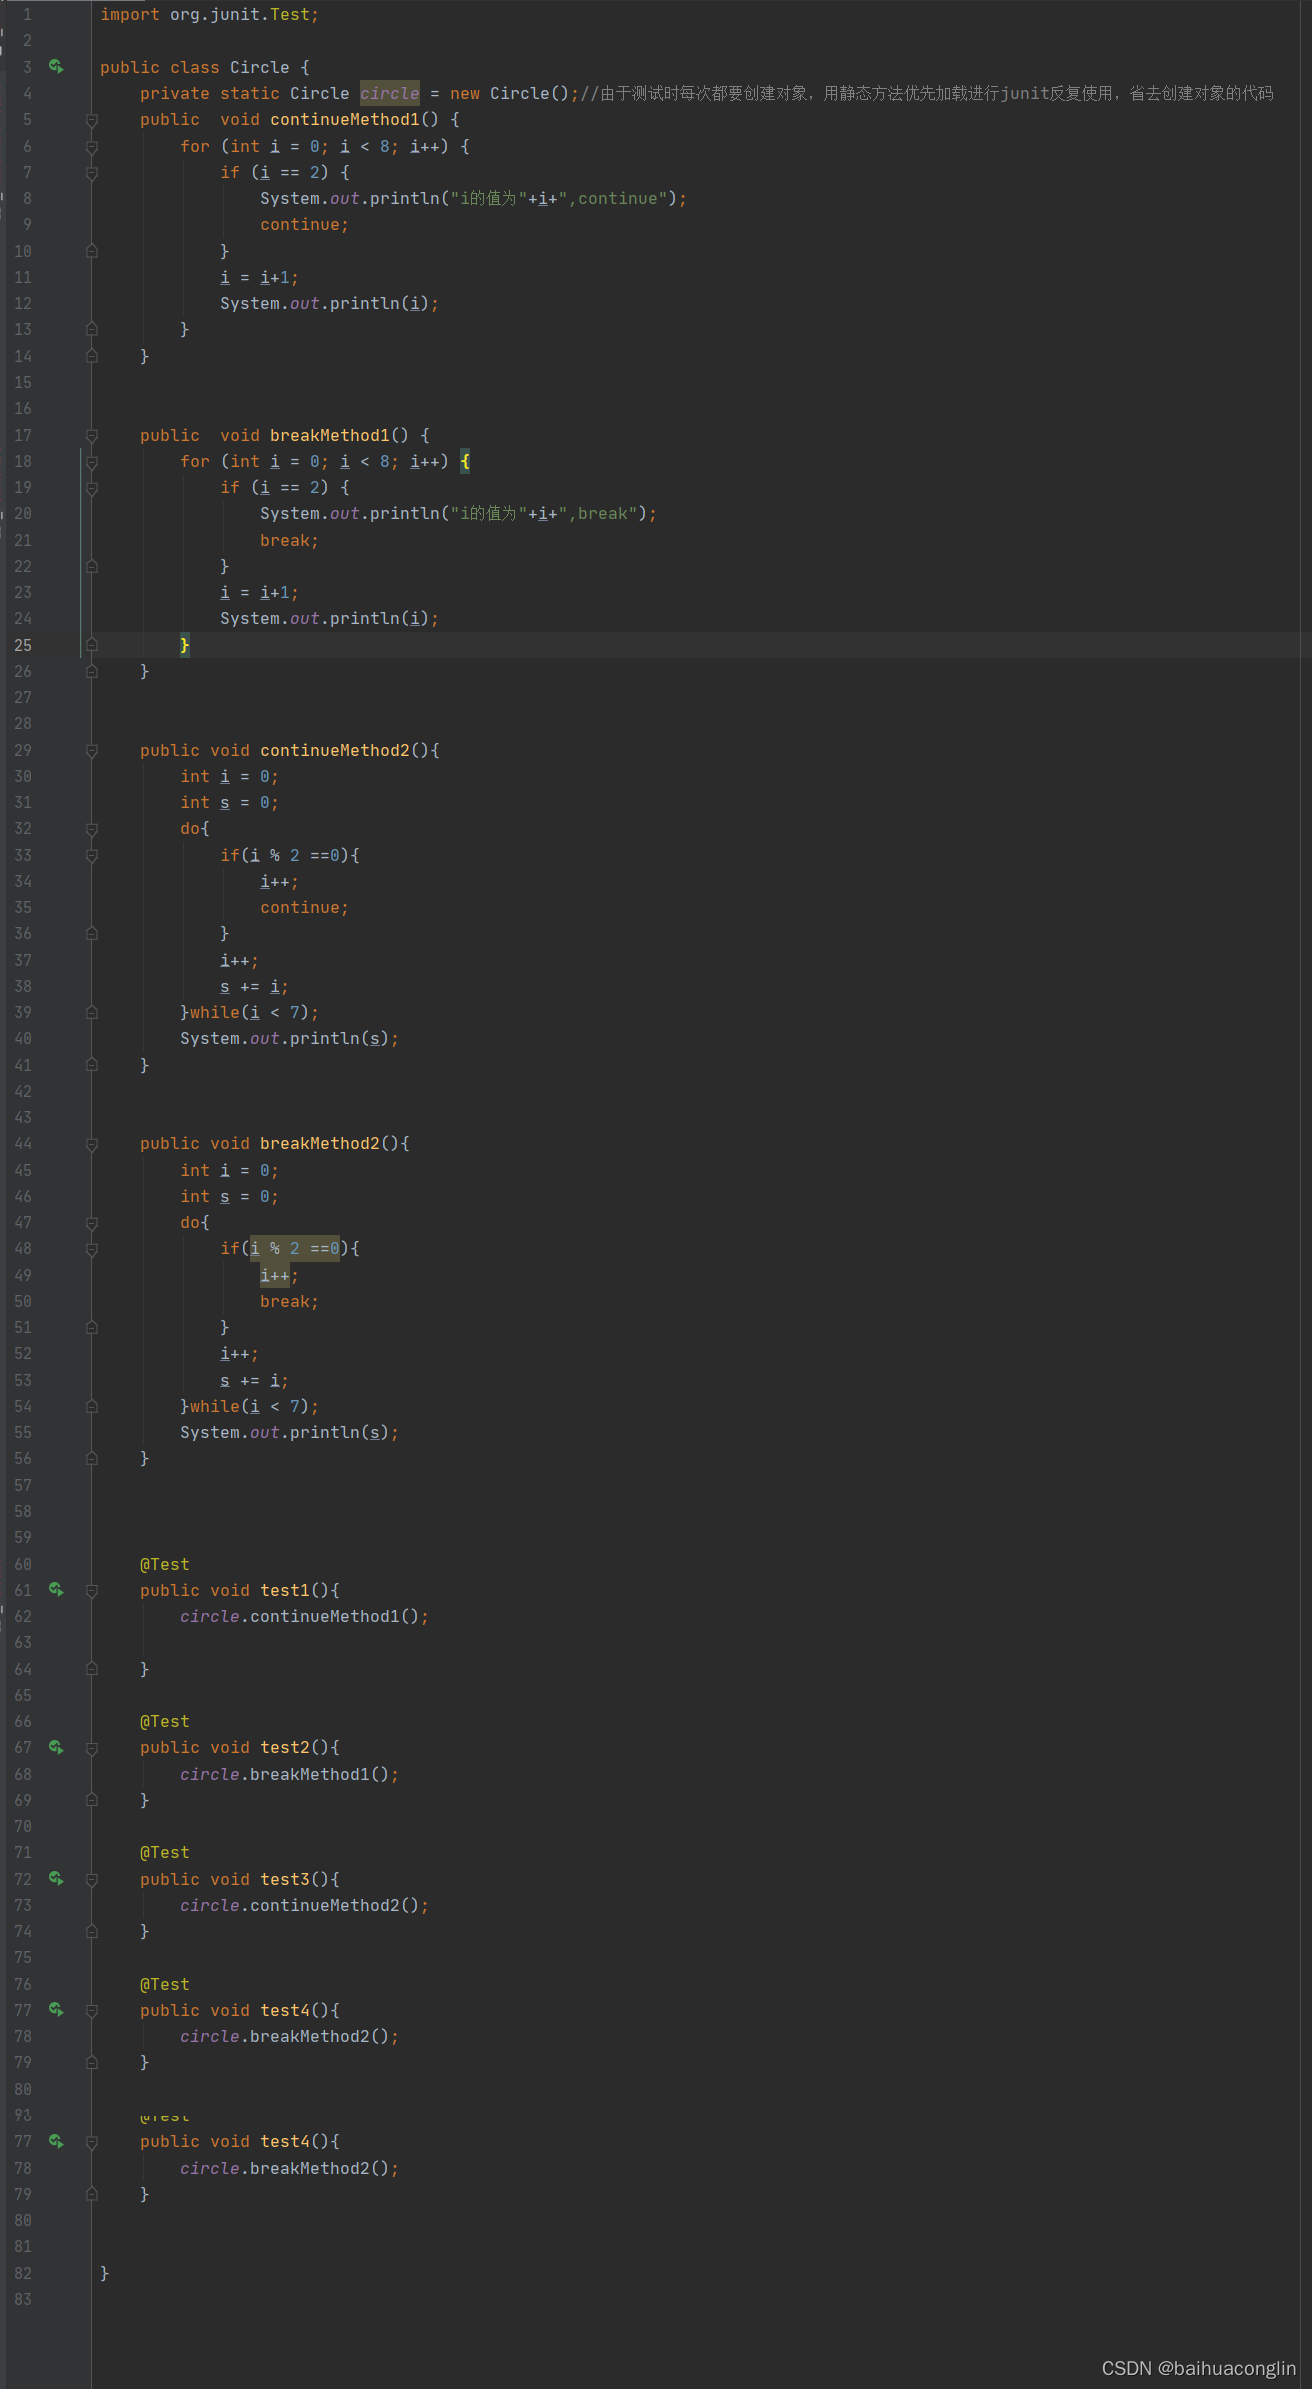Fold the if block on line 7
Screen dimensions: 1312x2389
pos(92,172)
